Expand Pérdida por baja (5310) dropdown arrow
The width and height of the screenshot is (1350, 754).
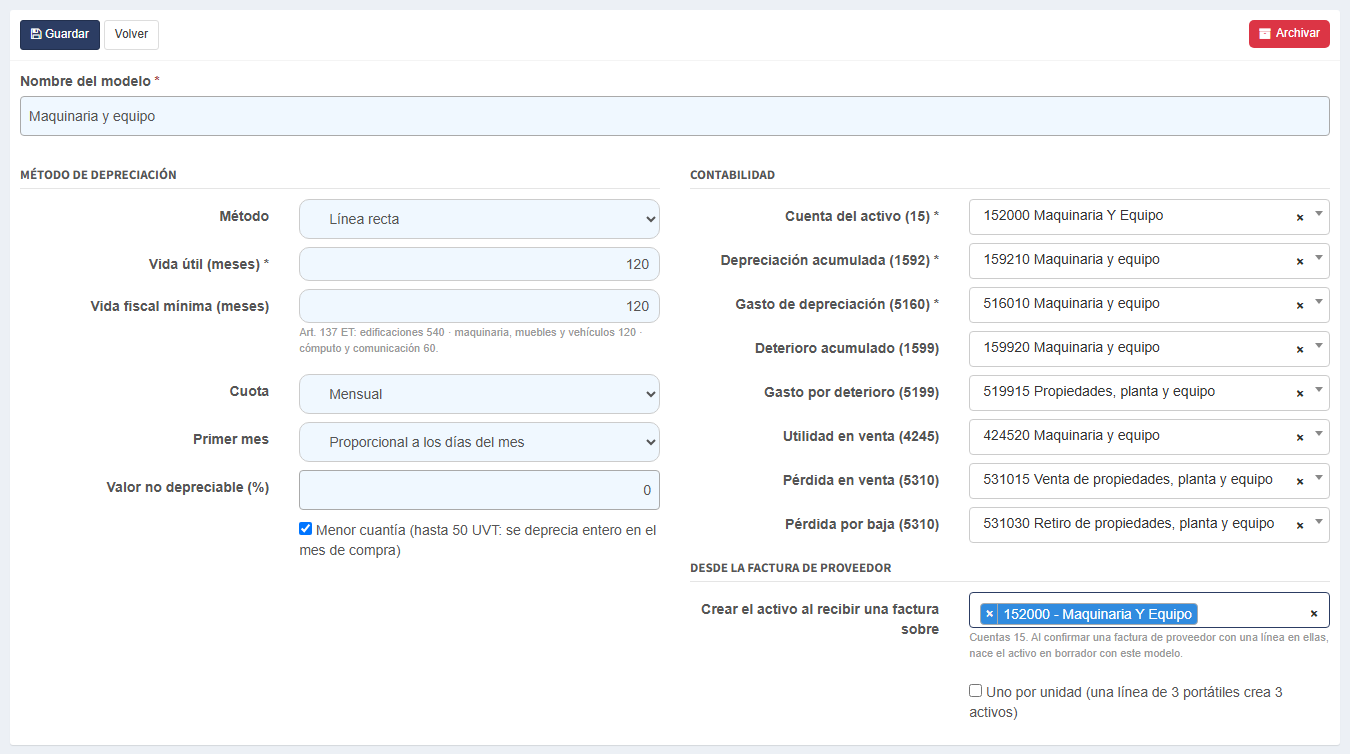point(1319,523)
